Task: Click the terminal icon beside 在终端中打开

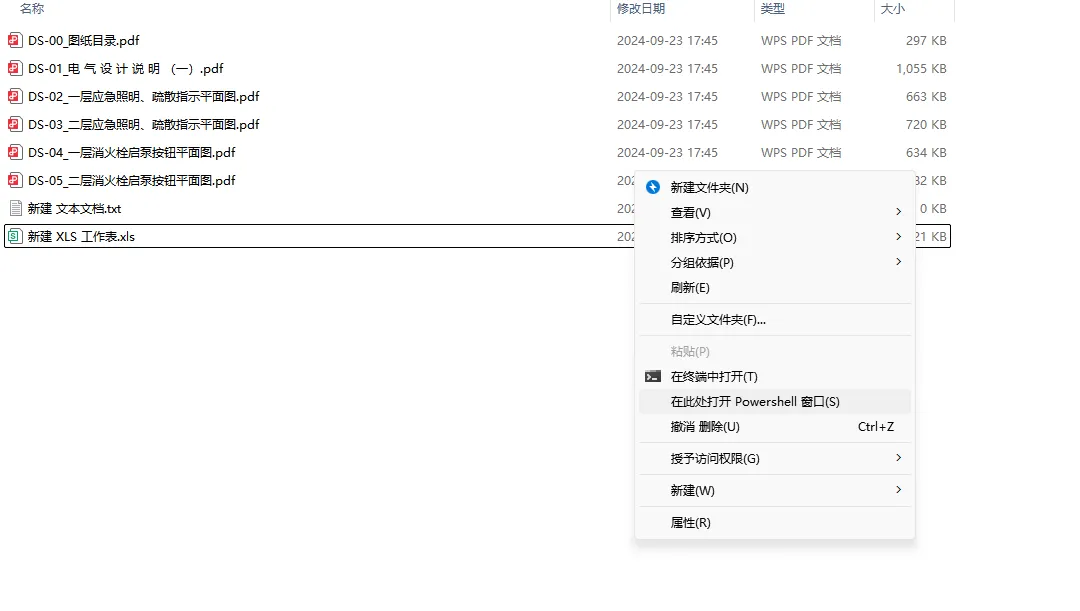Action: [x=651, y=376]
